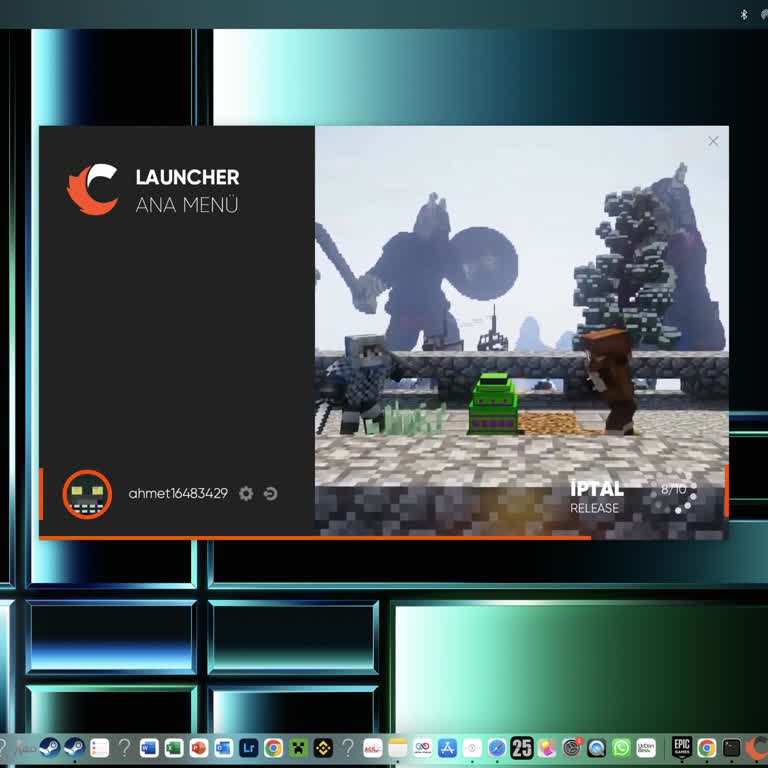
Task: Open Microsoft Excel in the dock
Action: pyautogui.click(x=174, y=748)
